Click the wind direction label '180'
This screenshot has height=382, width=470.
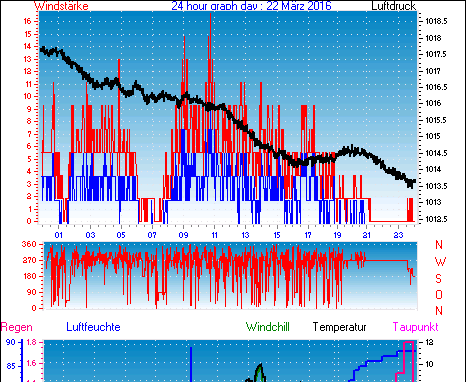(29, 276)
